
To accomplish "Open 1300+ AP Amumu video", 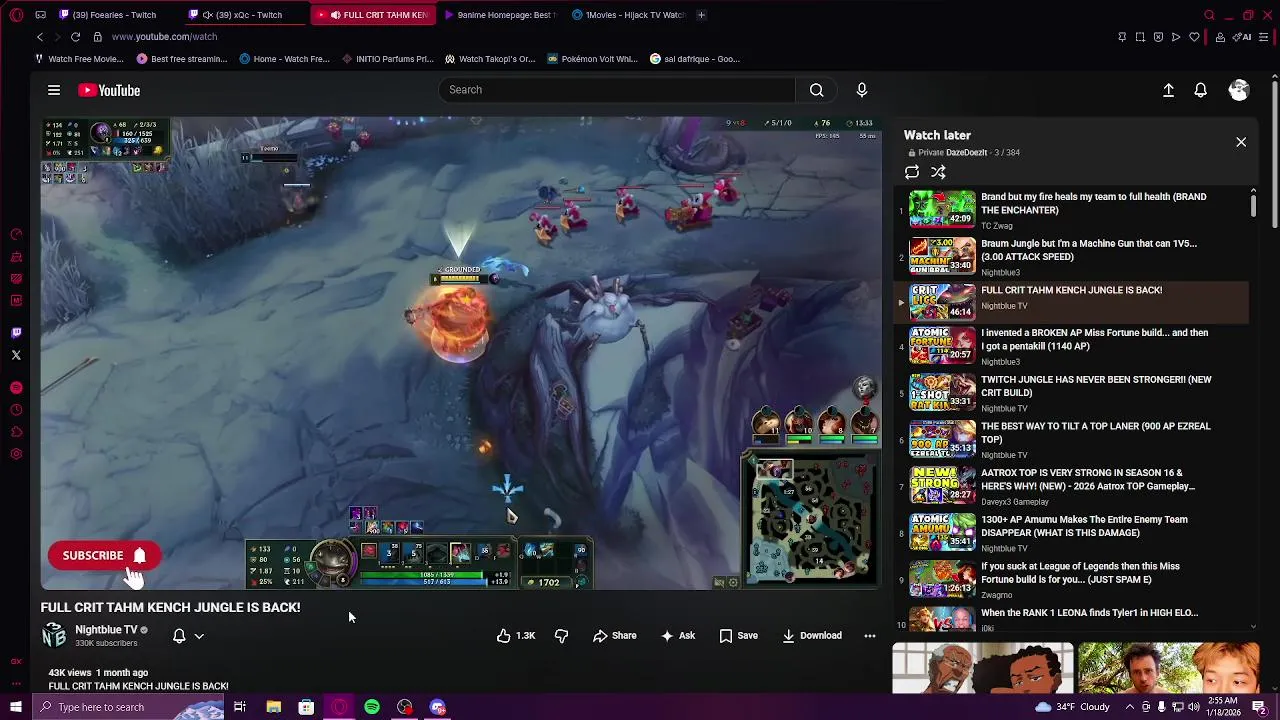I will click(x=1070, y=533).
